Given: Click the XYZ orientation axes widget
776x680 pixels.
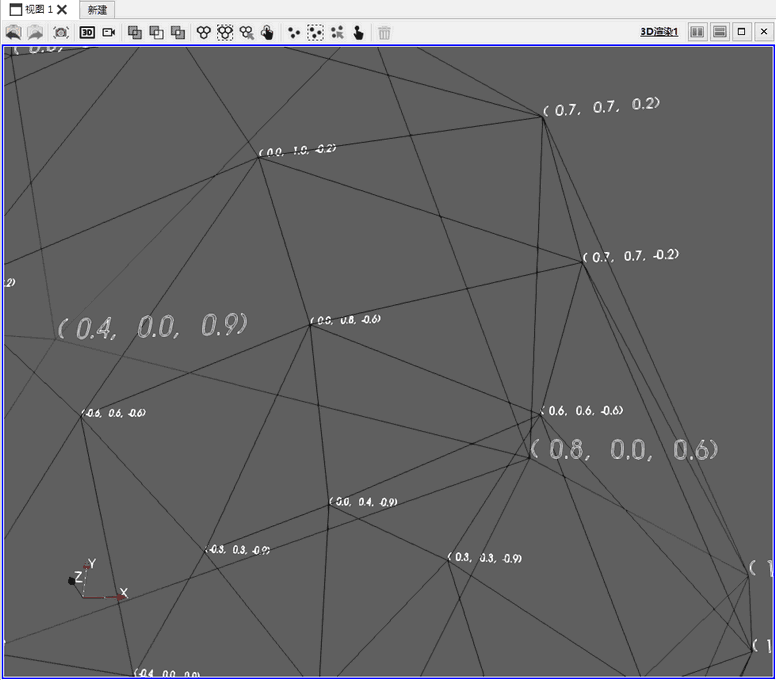Looking at the screenshot, I should [x=98, y=580].
